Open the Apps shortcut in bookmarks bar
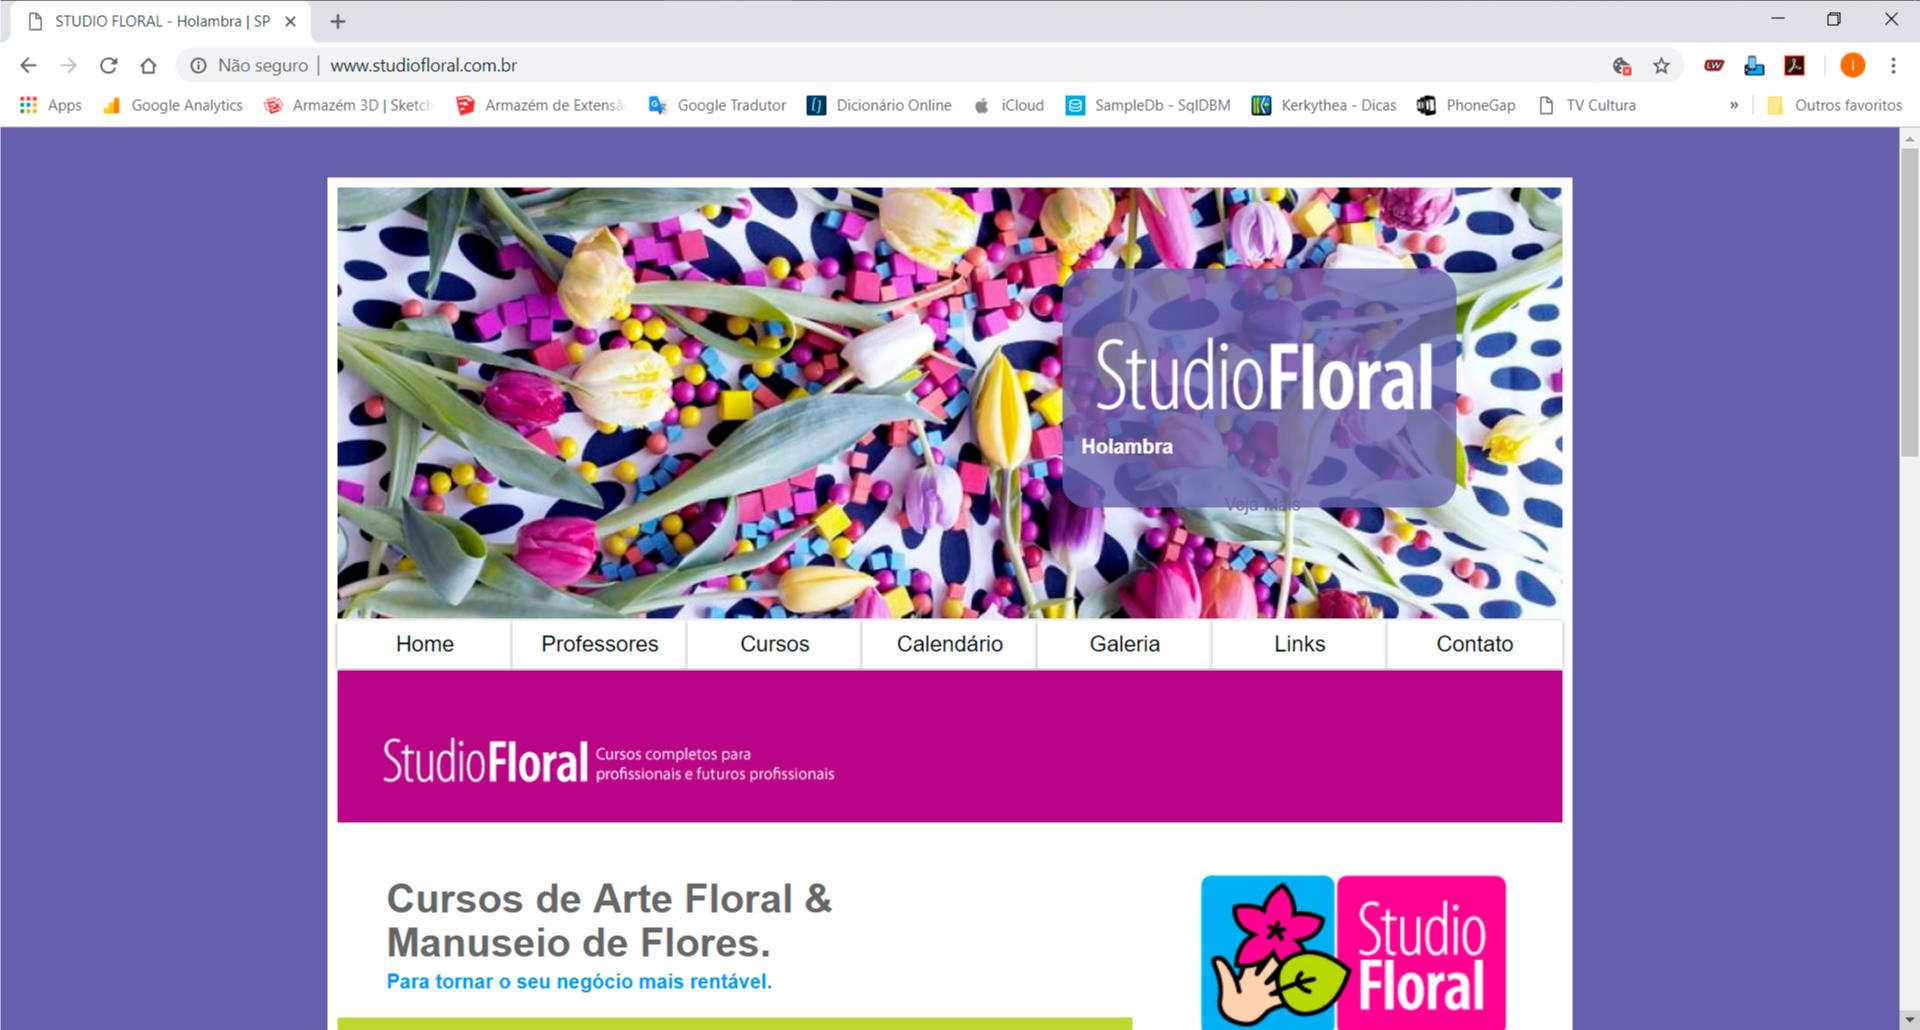The width and height of the screenshot is (1920, 1030). point(51,105)
